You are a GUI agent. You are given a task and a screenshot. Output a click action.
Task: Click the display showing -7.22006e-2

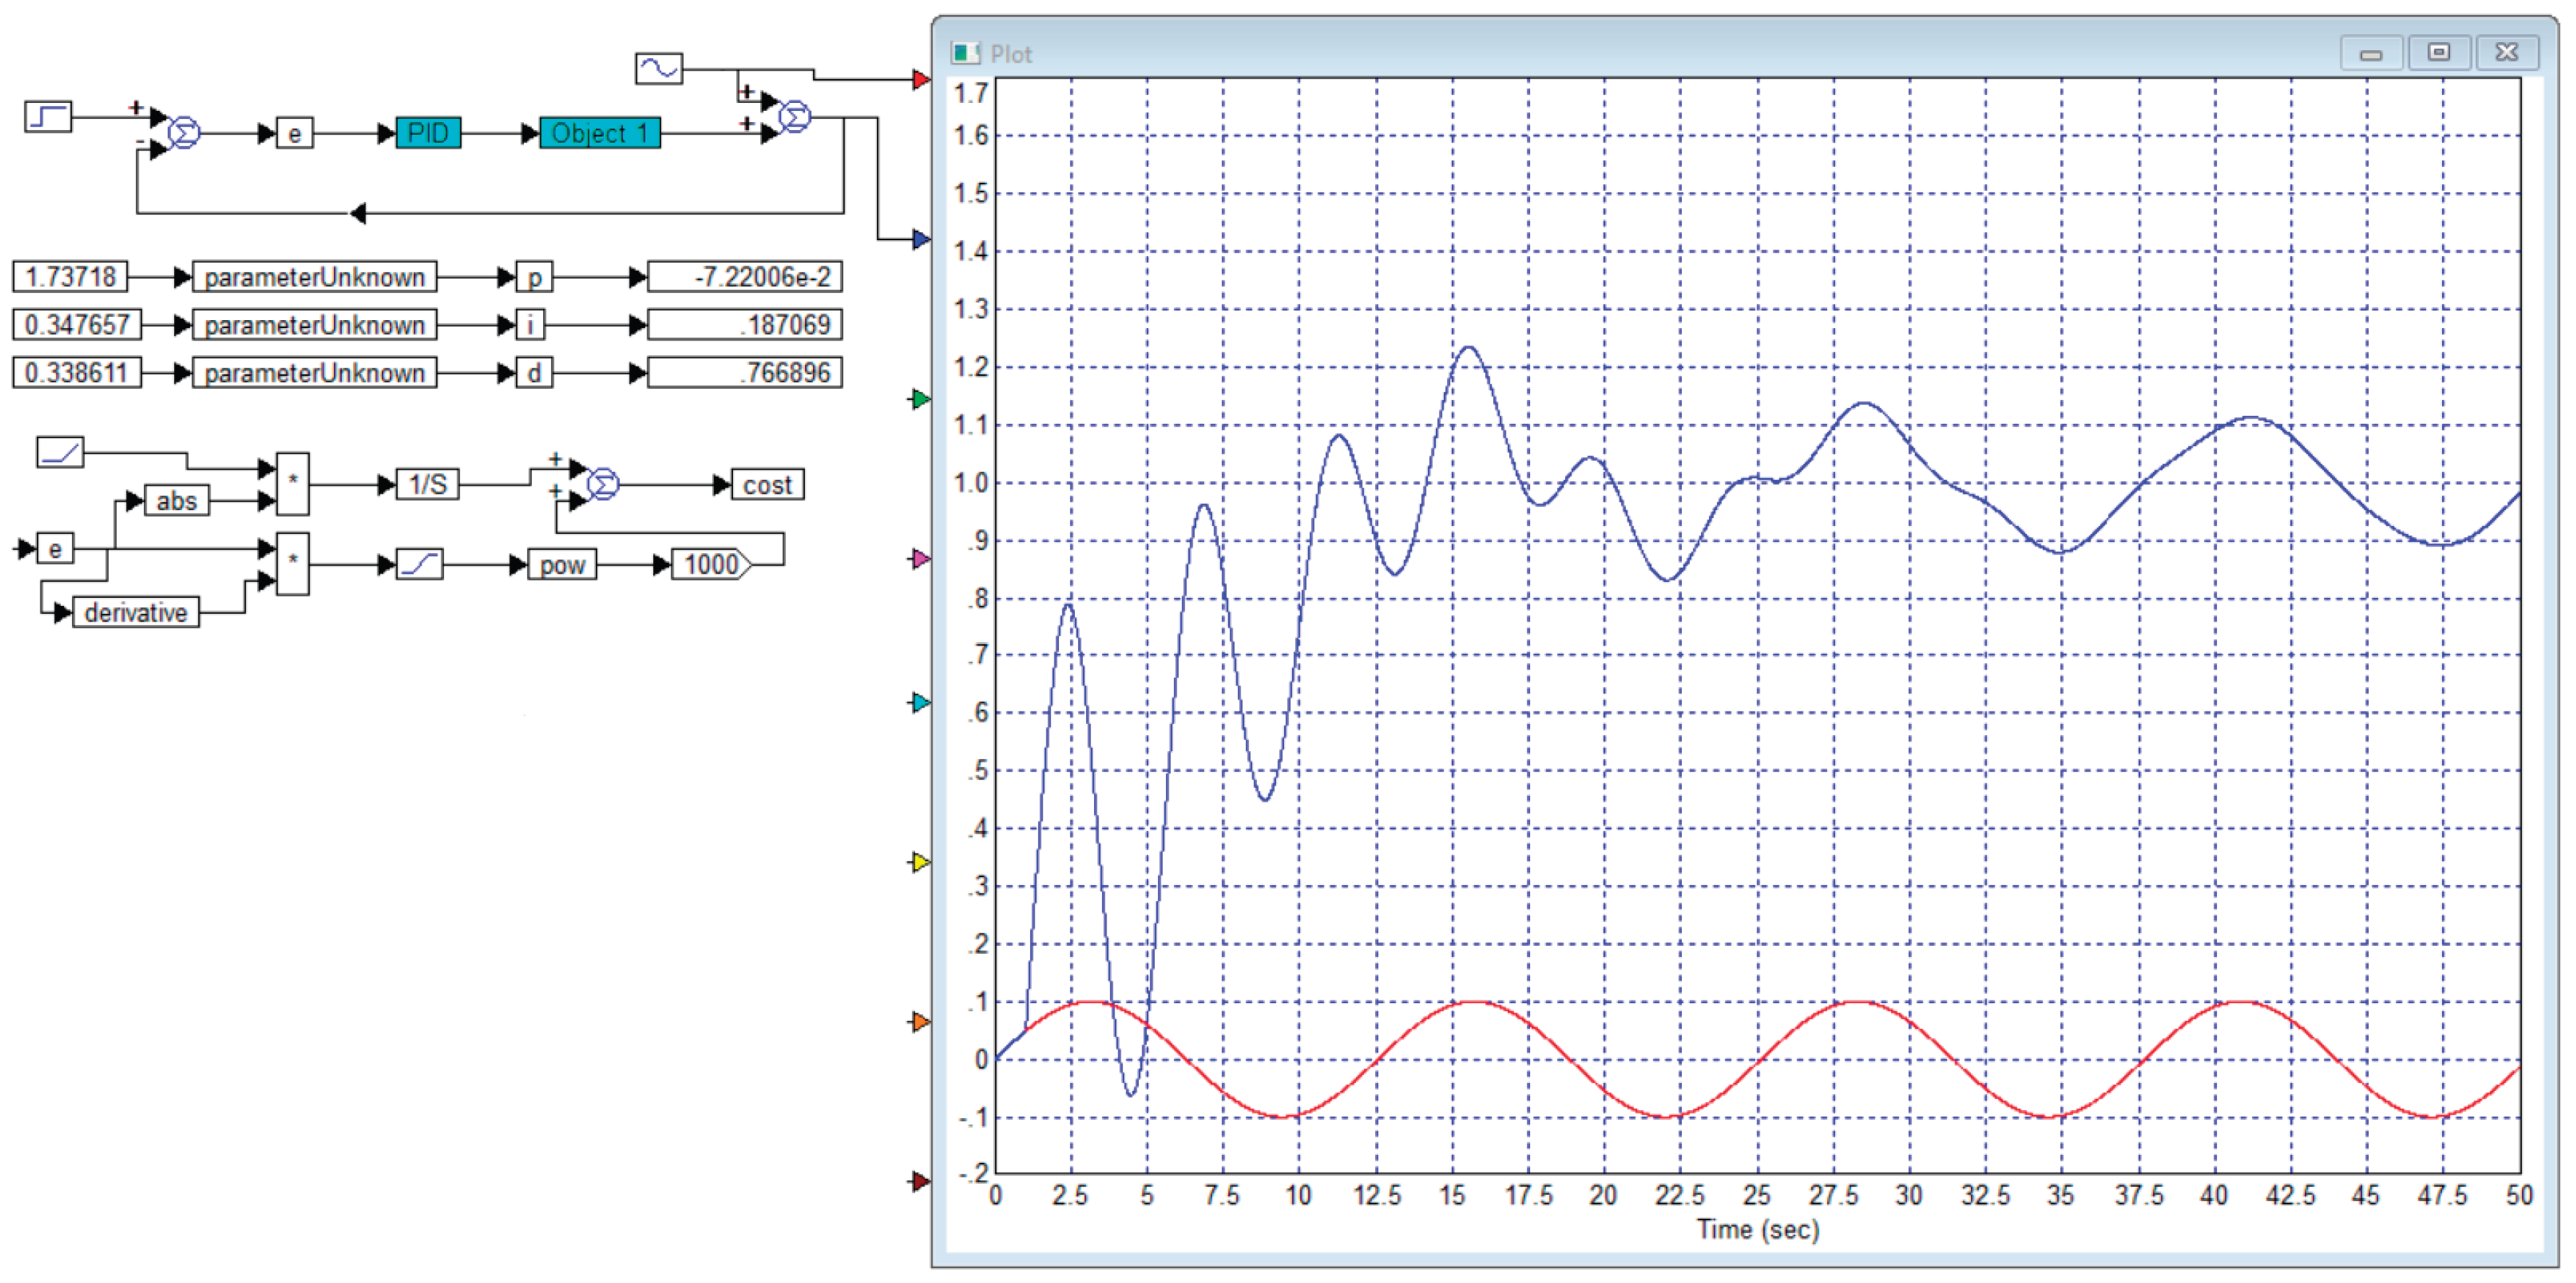tap(745, 276)
